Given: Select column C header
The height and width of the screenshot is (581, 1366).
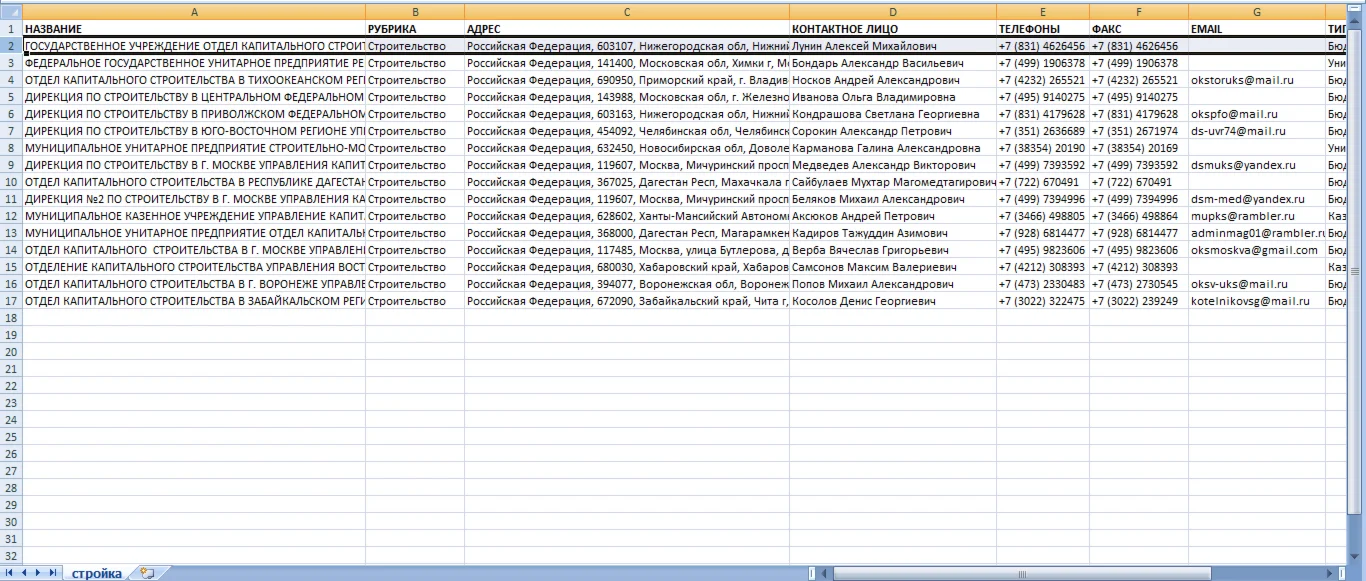Looking at the screenshot, I should point(627,12).
